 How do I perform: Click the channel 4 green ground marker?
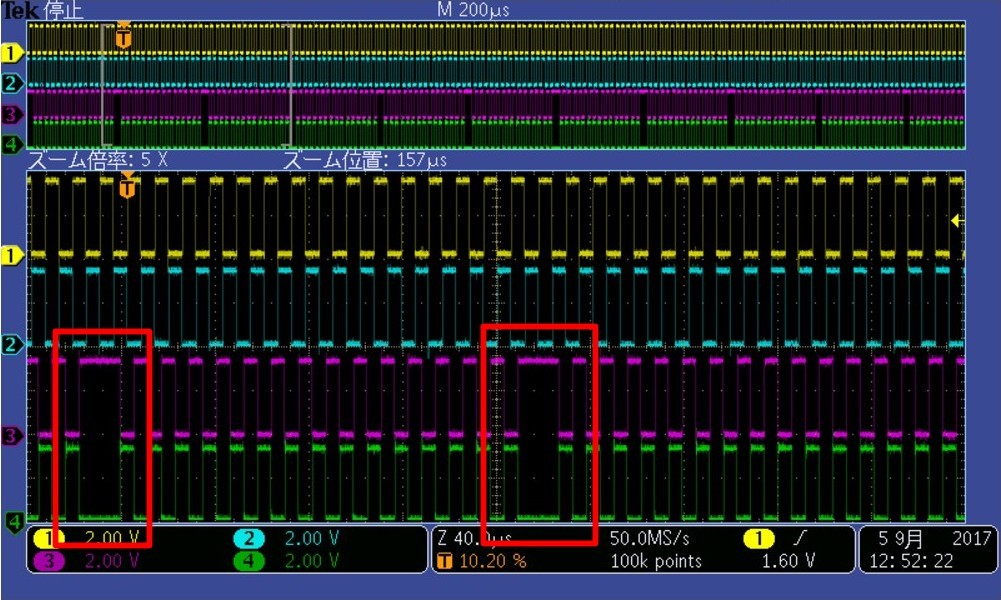(14, 522)
